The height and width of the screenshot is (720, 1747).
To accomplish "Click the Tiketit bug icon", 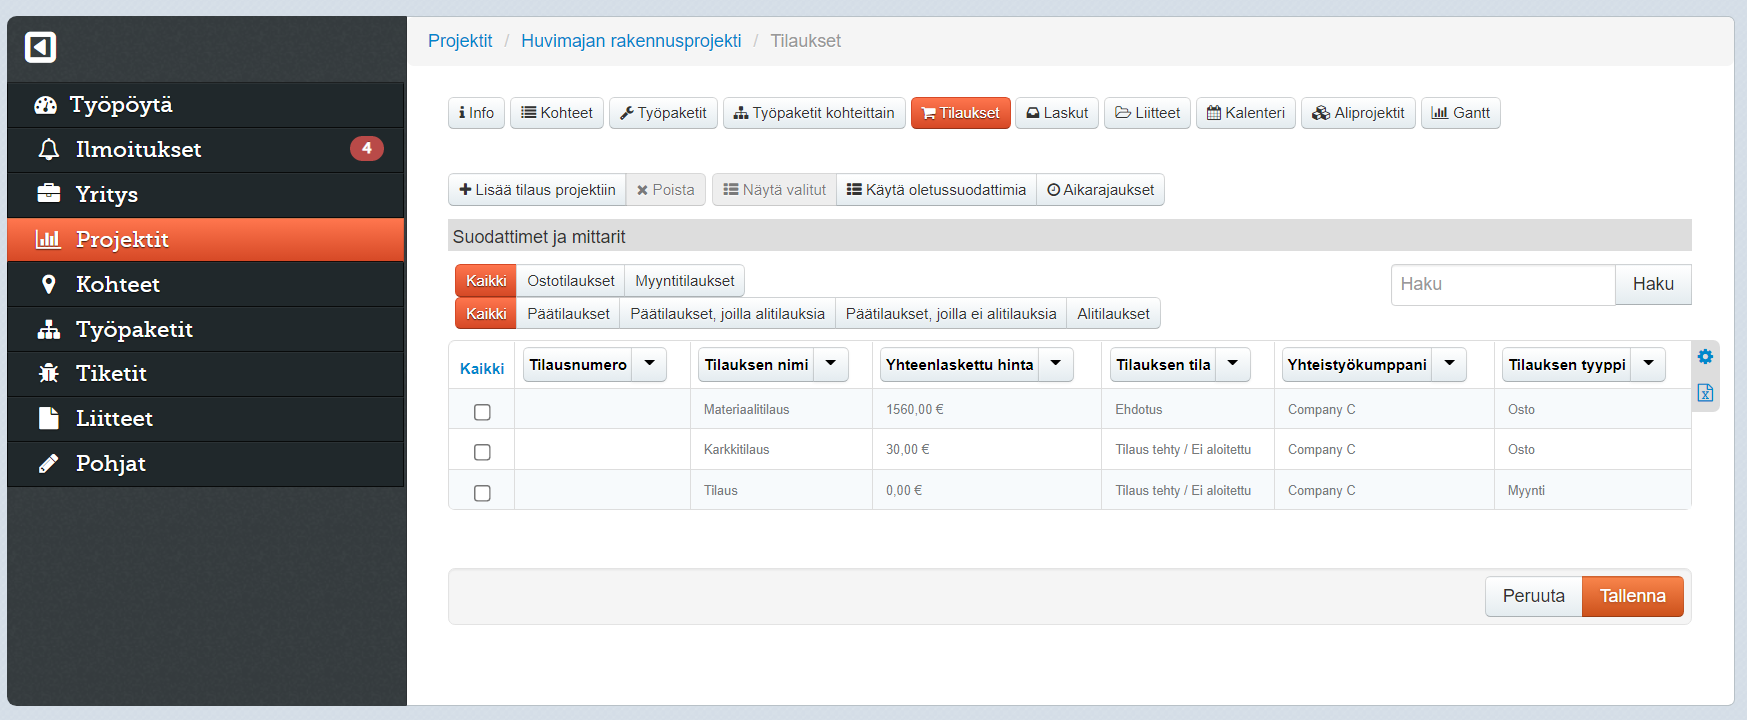I will [x=48, y=373].
